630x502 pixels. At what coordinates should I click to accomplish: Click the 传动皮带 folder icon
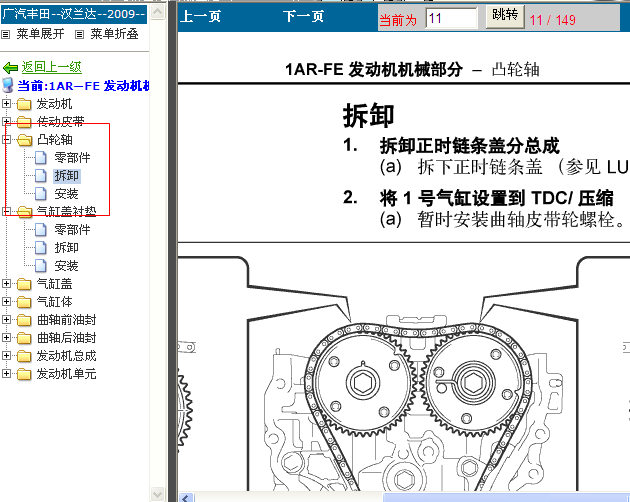point(24,121)
